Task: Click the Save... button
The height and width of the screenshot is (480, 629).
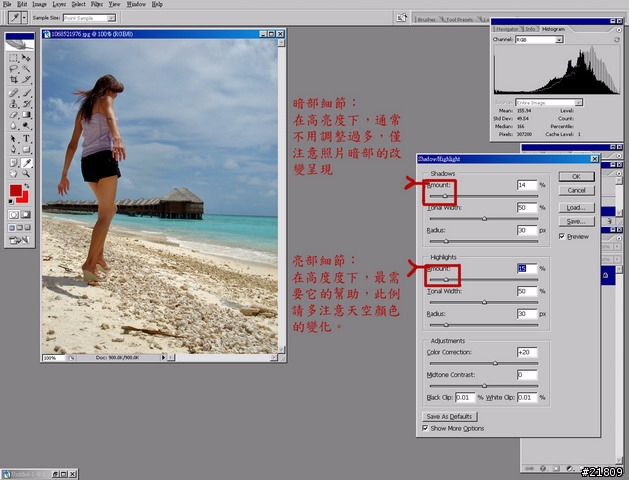Action: click(x=576, y=221)
